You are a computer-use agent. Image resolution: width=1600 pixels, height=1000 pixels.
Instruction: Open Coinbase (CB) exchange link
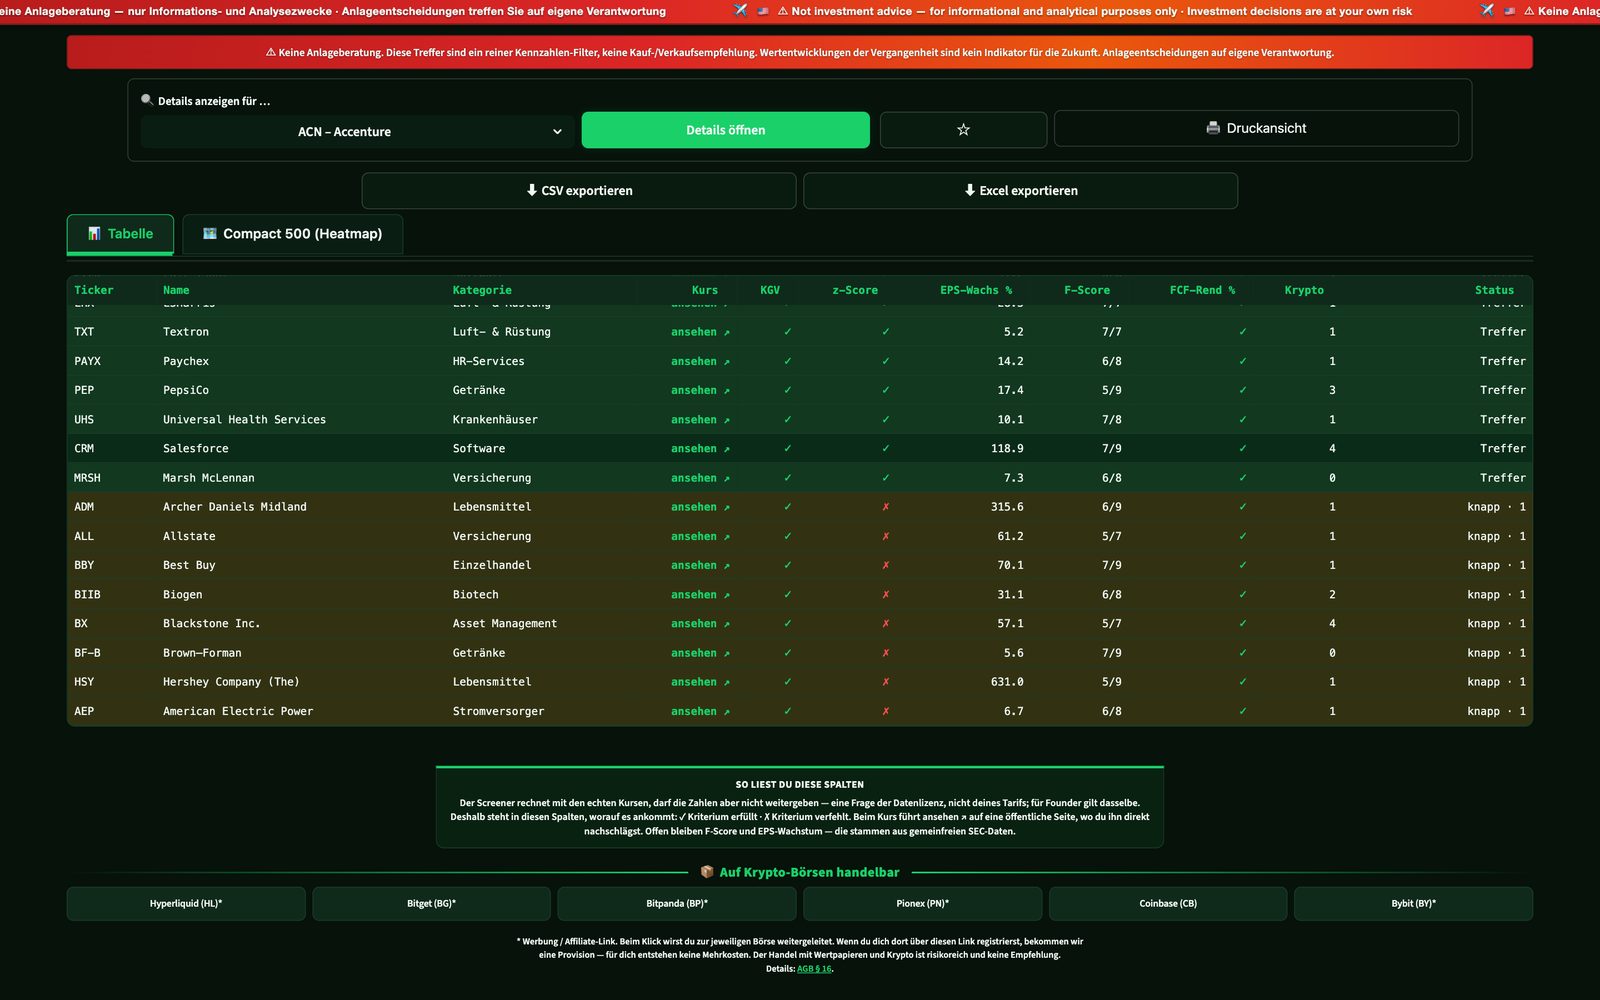click(x=1168, y=904)
